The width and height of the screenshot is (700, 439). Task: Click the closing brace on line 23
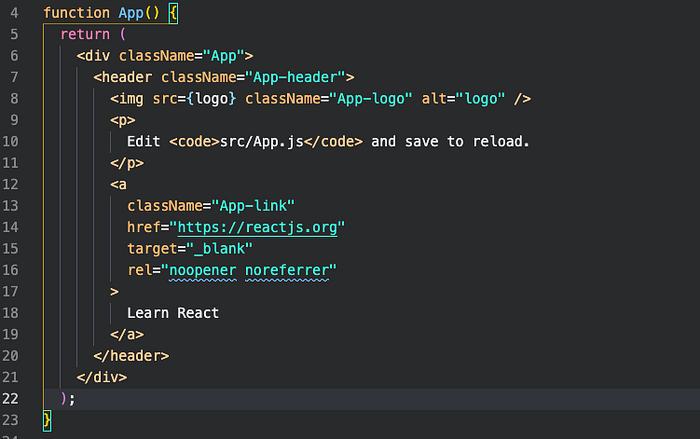[x=47, y=421]
